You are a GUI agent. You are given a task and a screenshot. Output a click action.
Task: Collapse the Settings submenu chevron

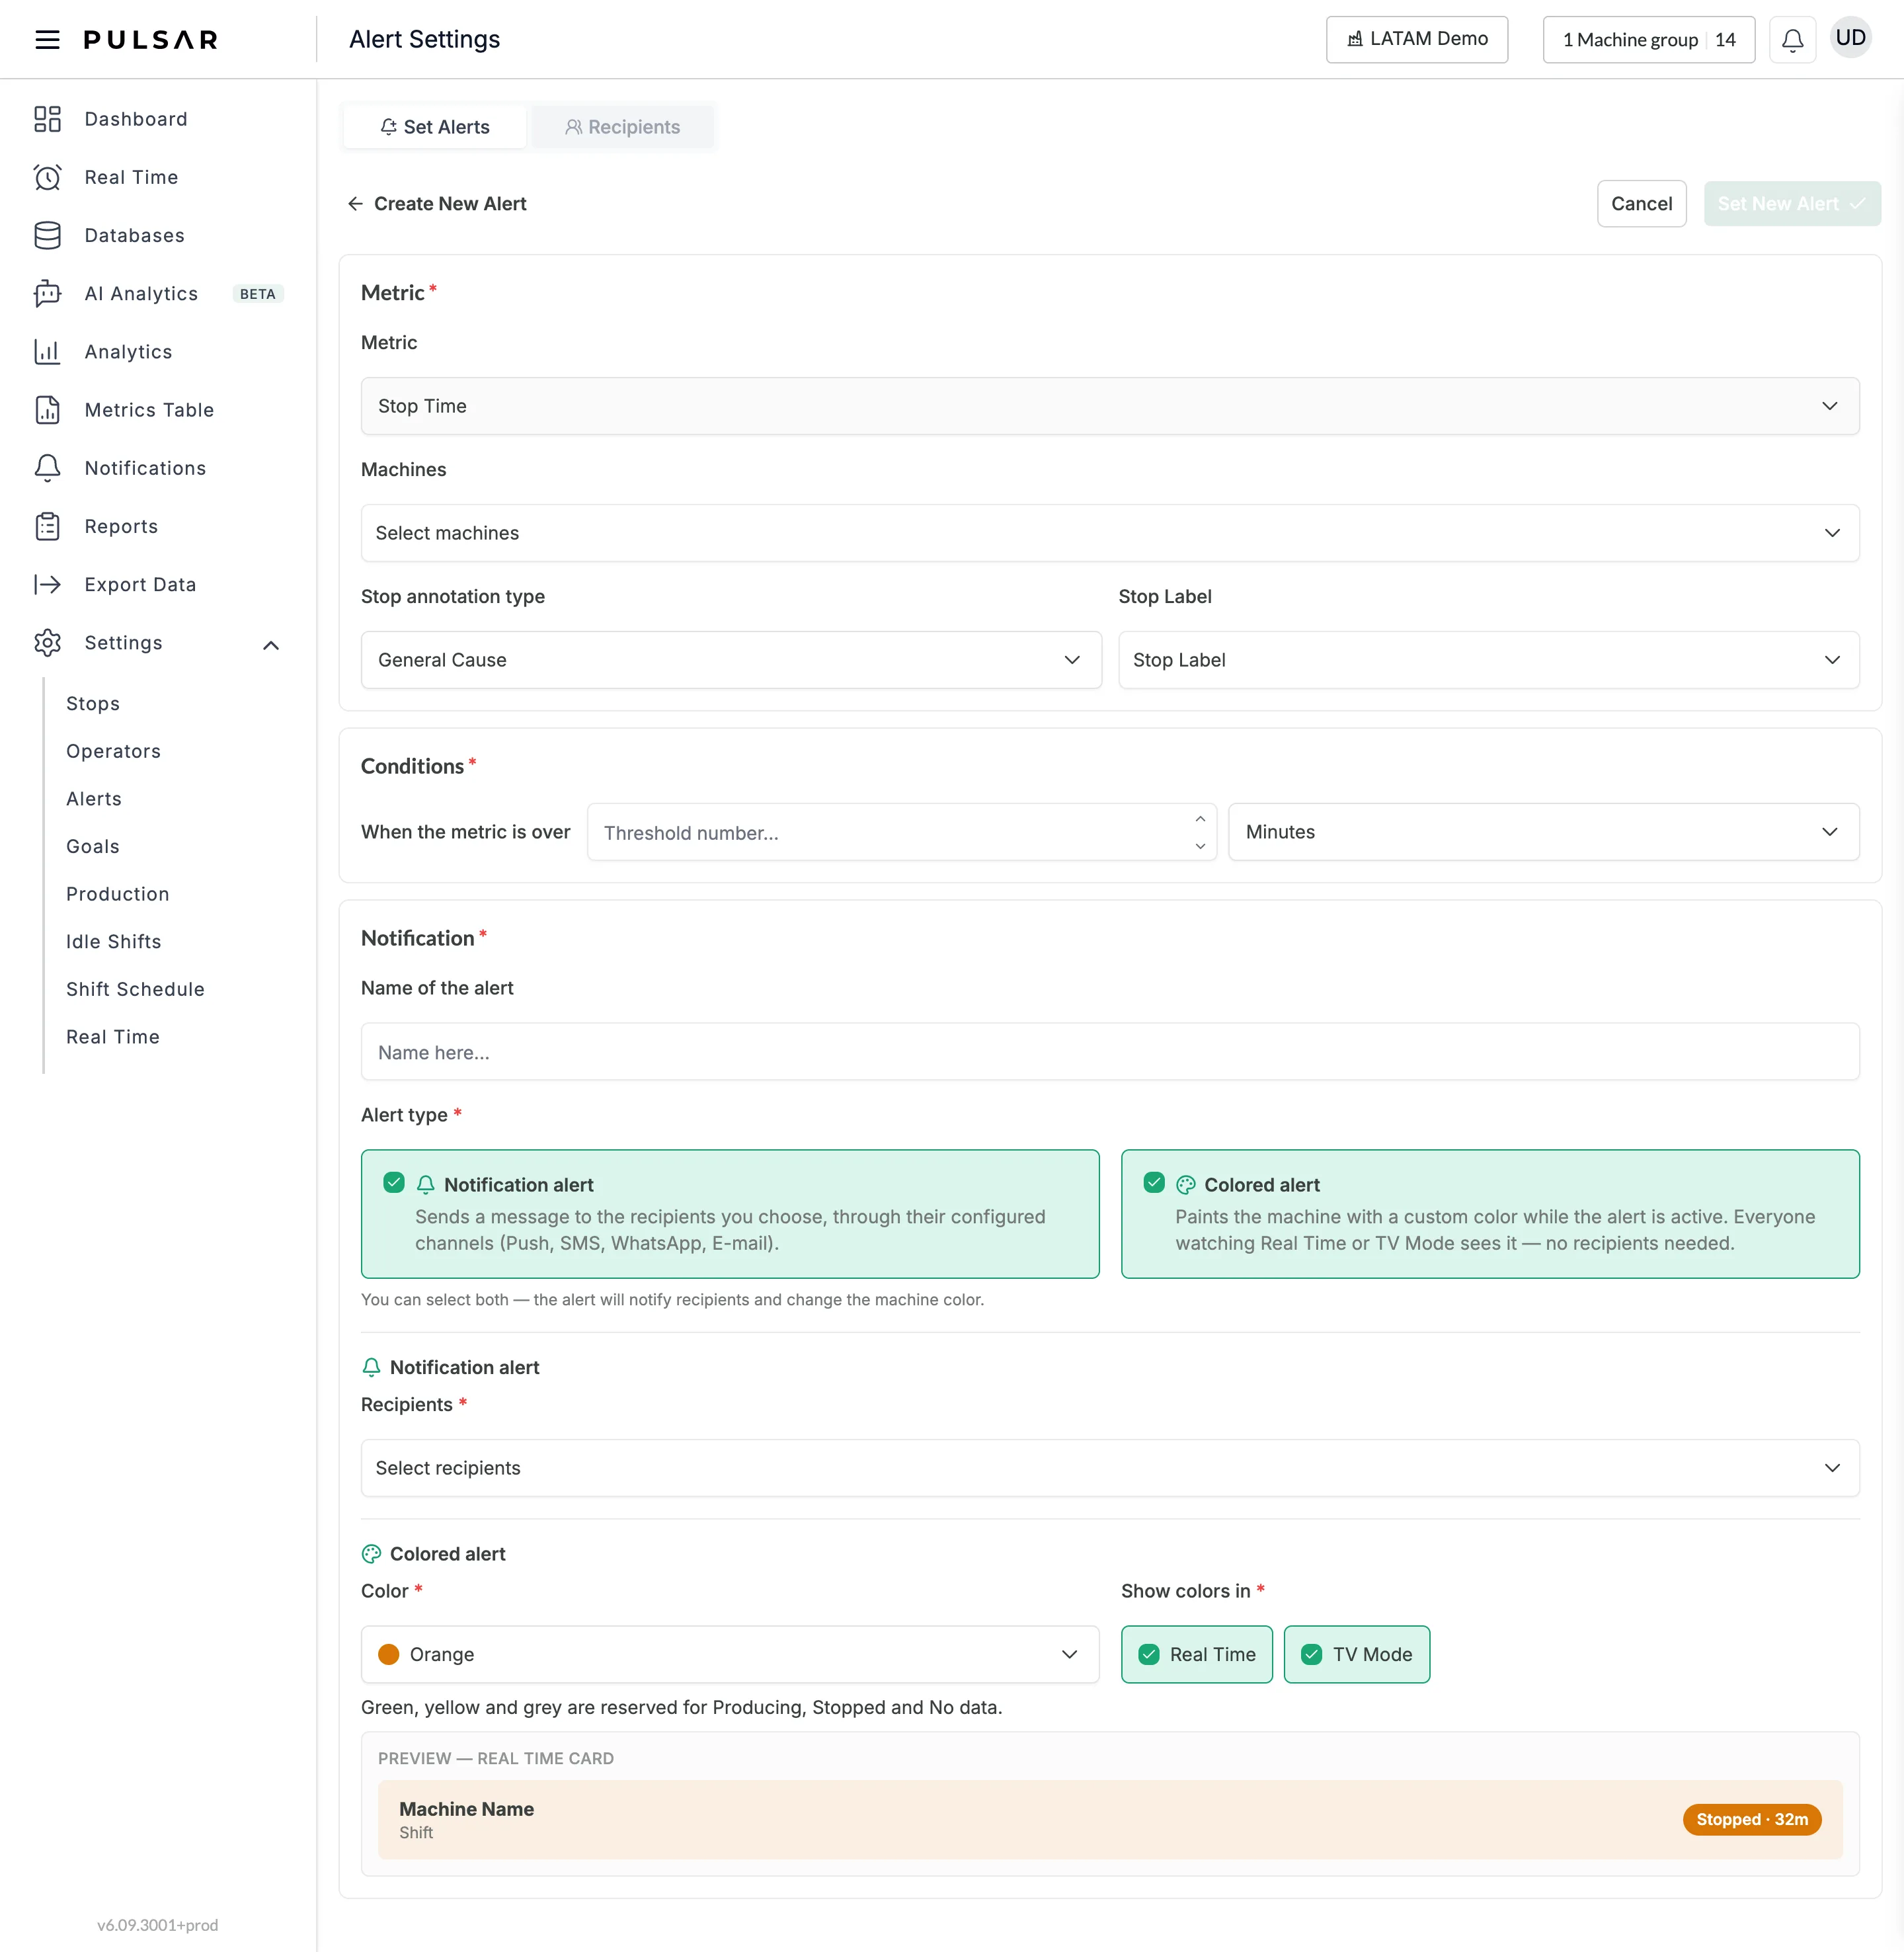271,645
